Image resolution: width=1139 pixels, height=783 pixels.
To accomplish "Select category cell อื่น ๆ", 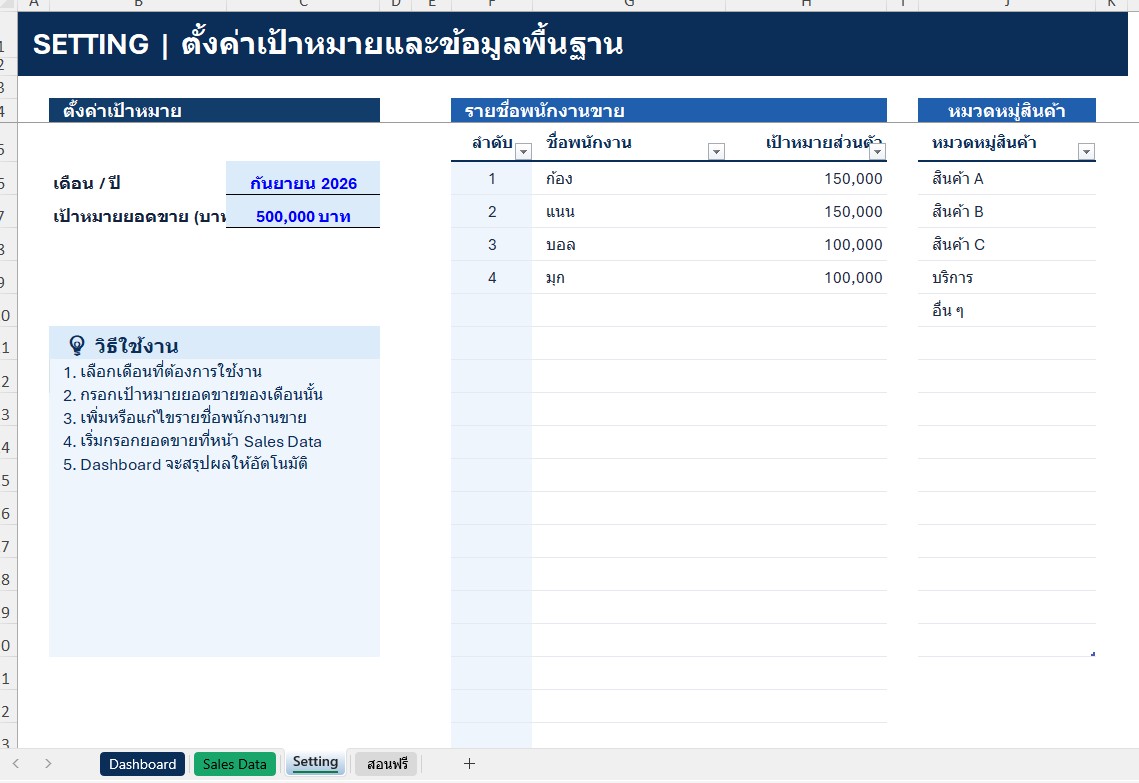I will point(1007,311).
